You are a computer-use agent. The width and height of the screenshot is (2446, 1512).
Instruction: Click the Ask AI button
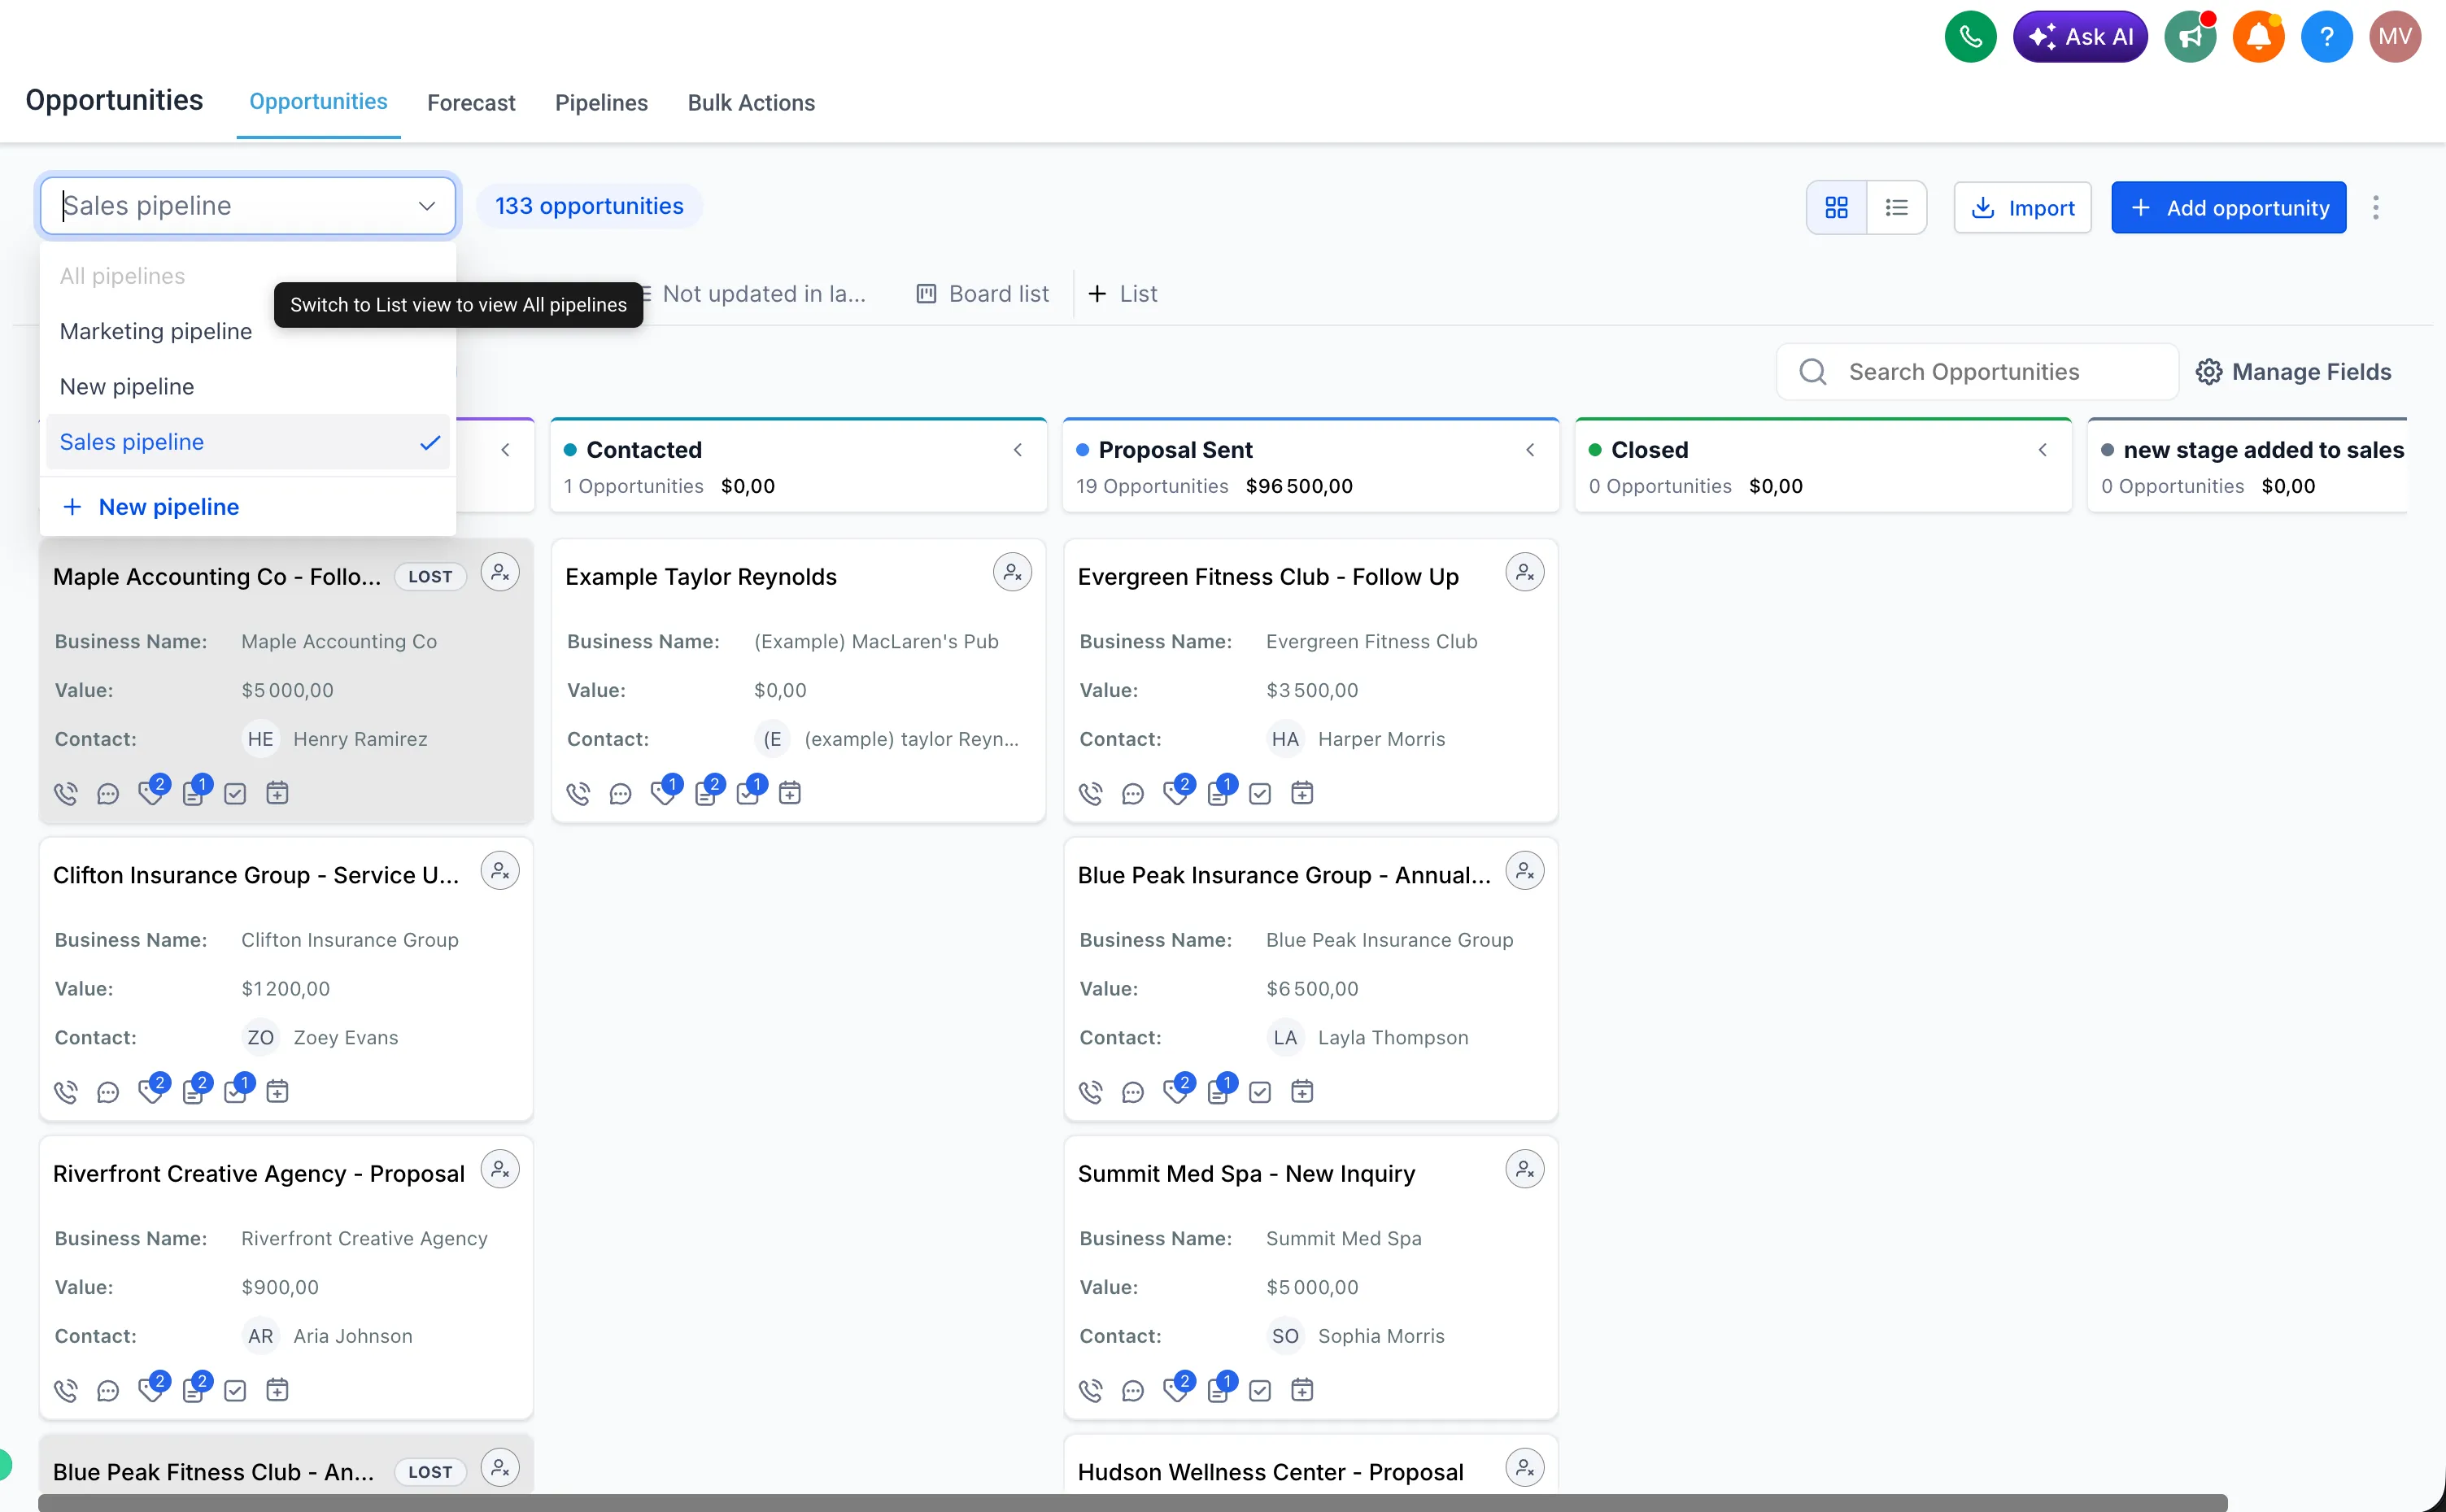[x=2080, y=37]
